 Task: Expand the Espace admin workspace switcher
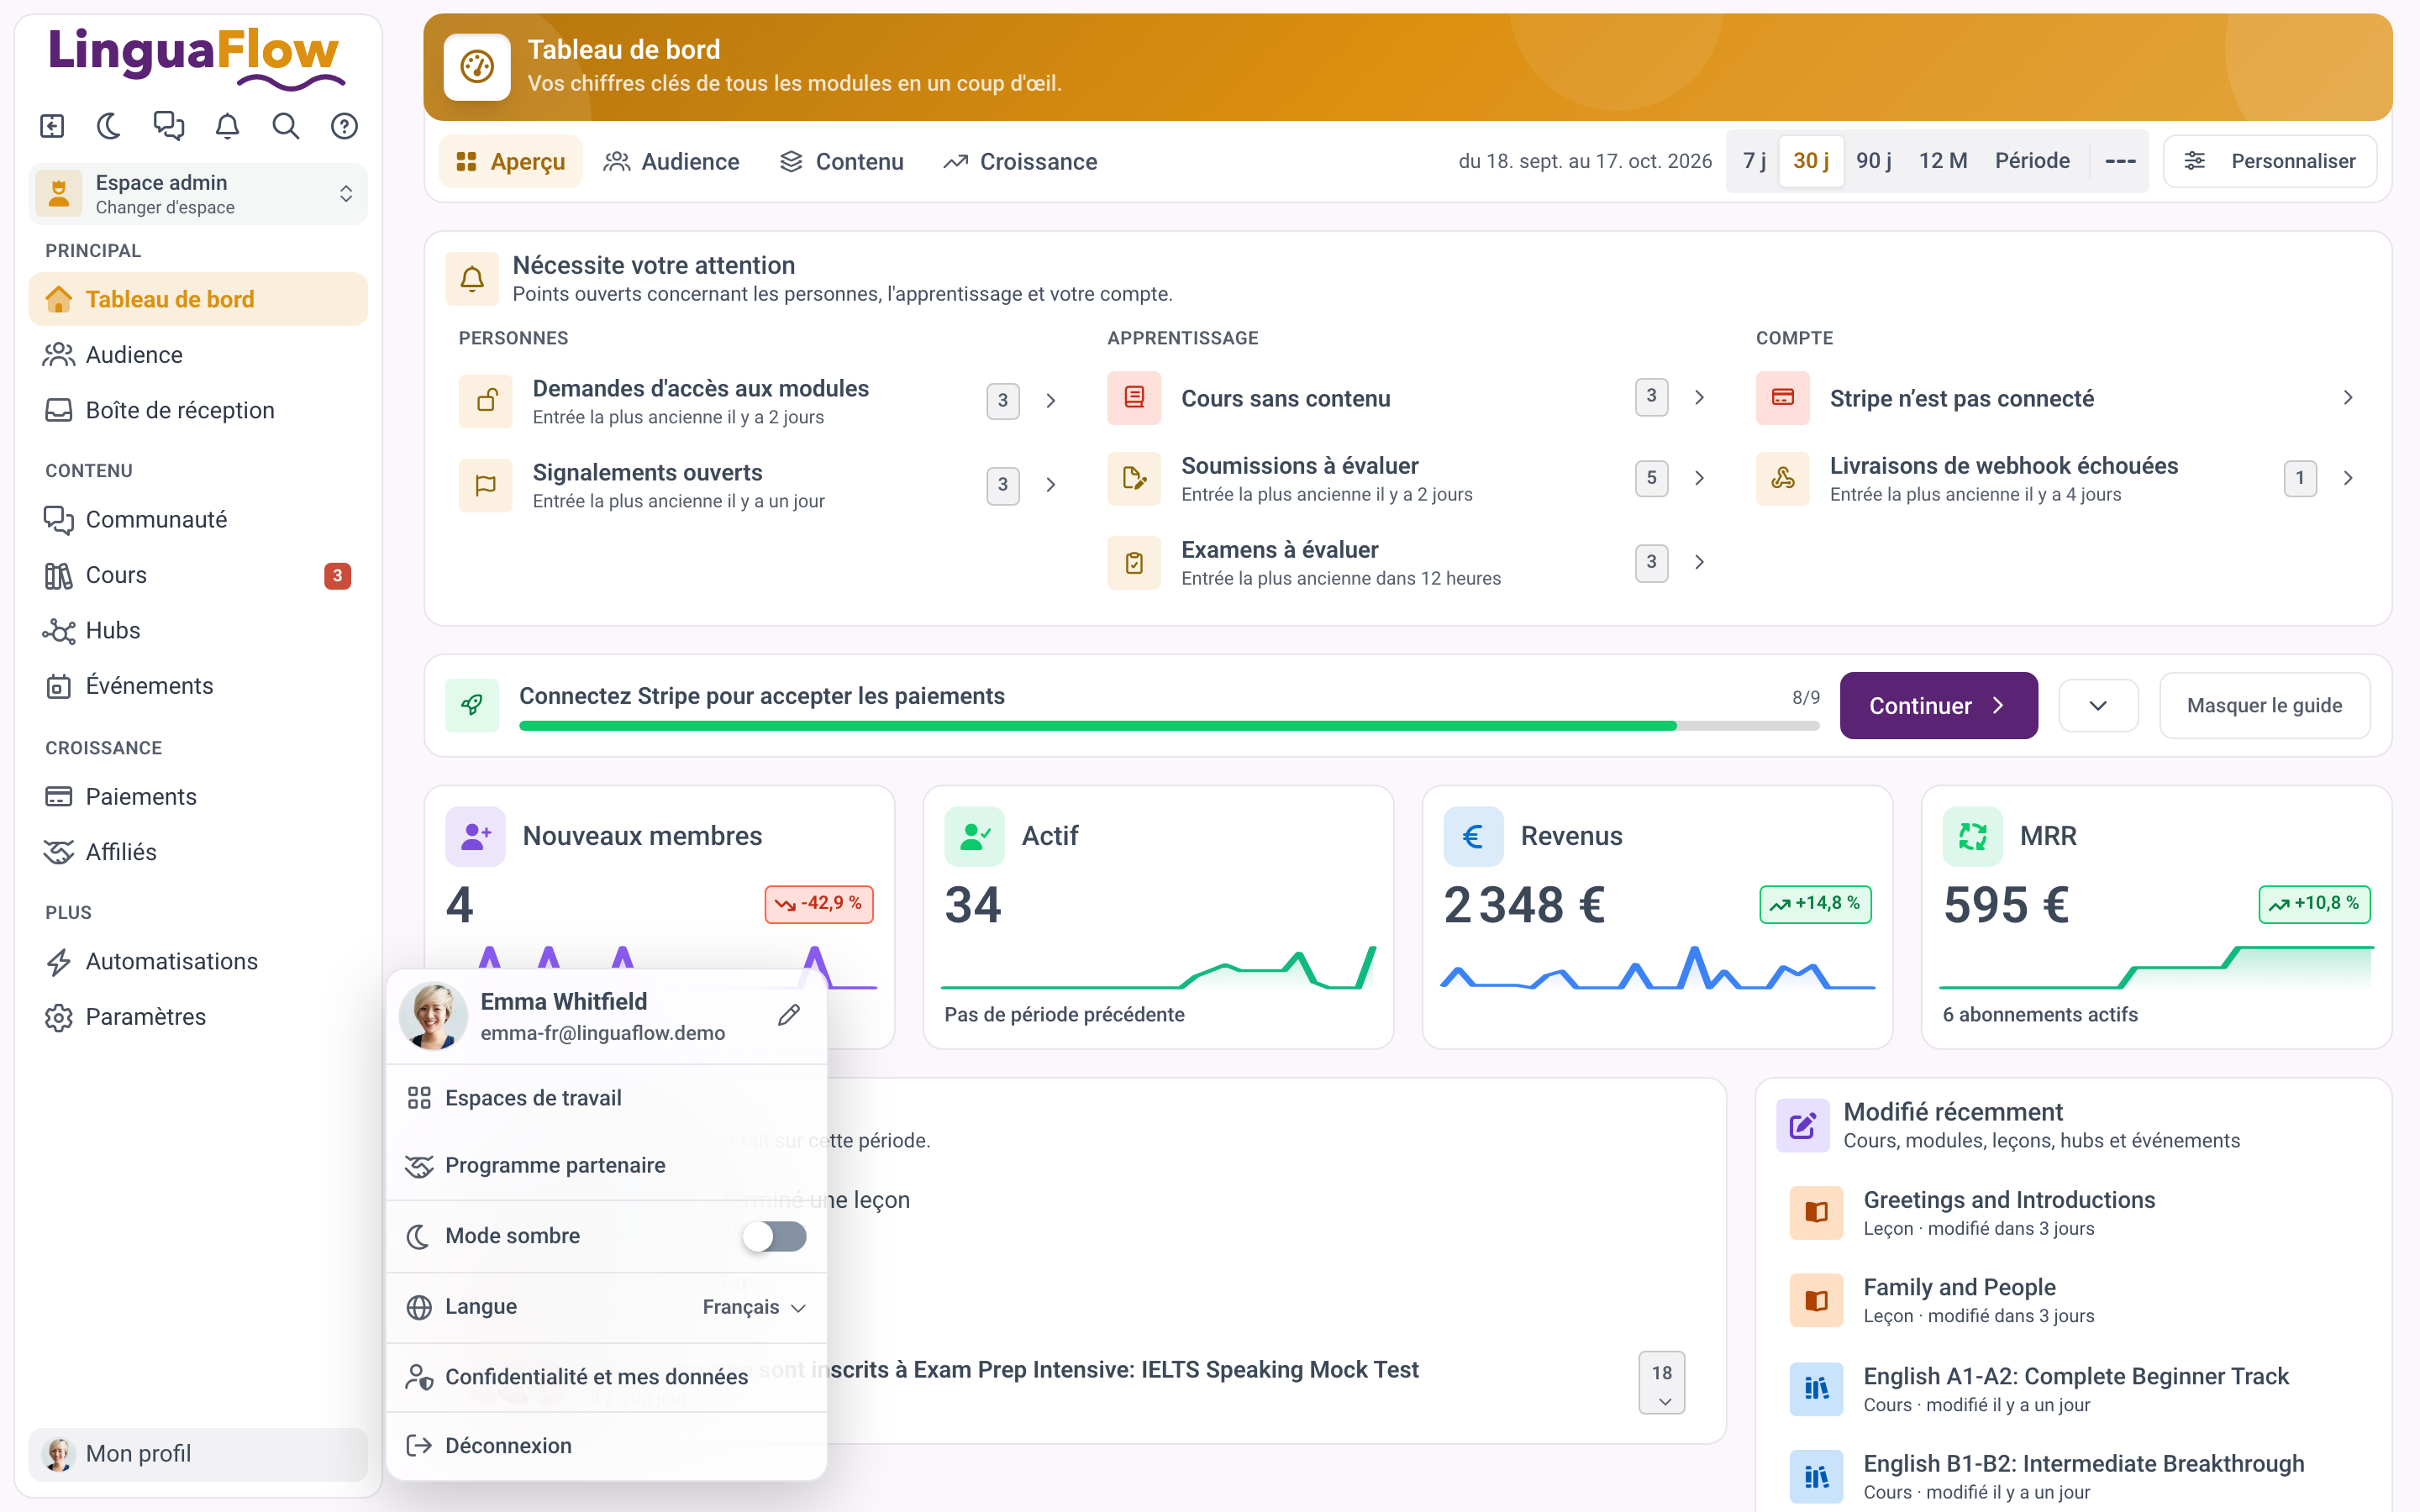tap(198, 194)
